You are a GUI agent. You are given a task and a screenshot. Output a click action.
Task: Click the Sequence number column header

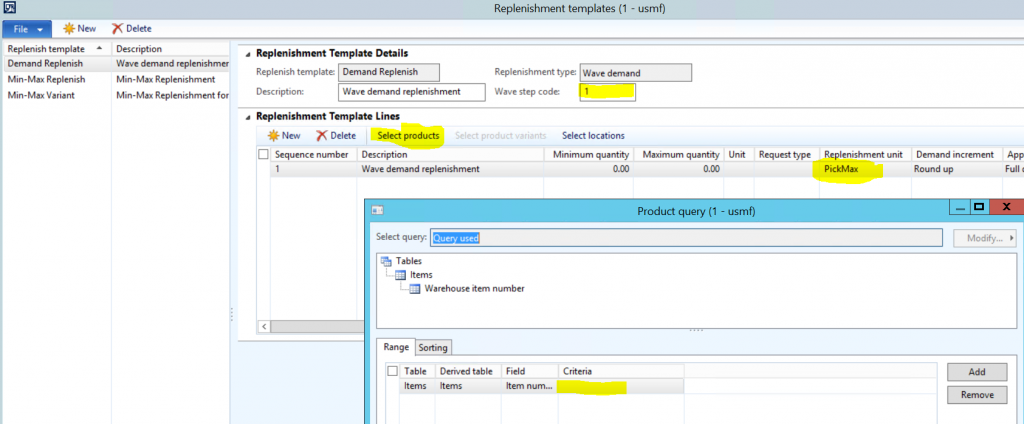[313, 155]
